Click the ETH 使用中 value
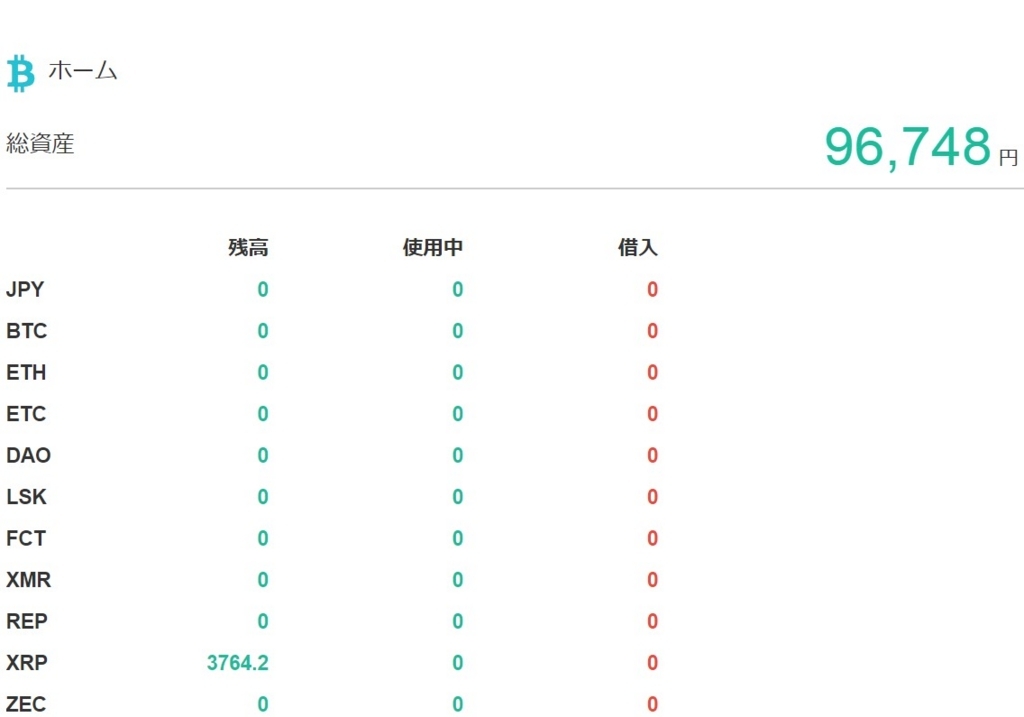1024x717 pixels. tap(458, 372)
